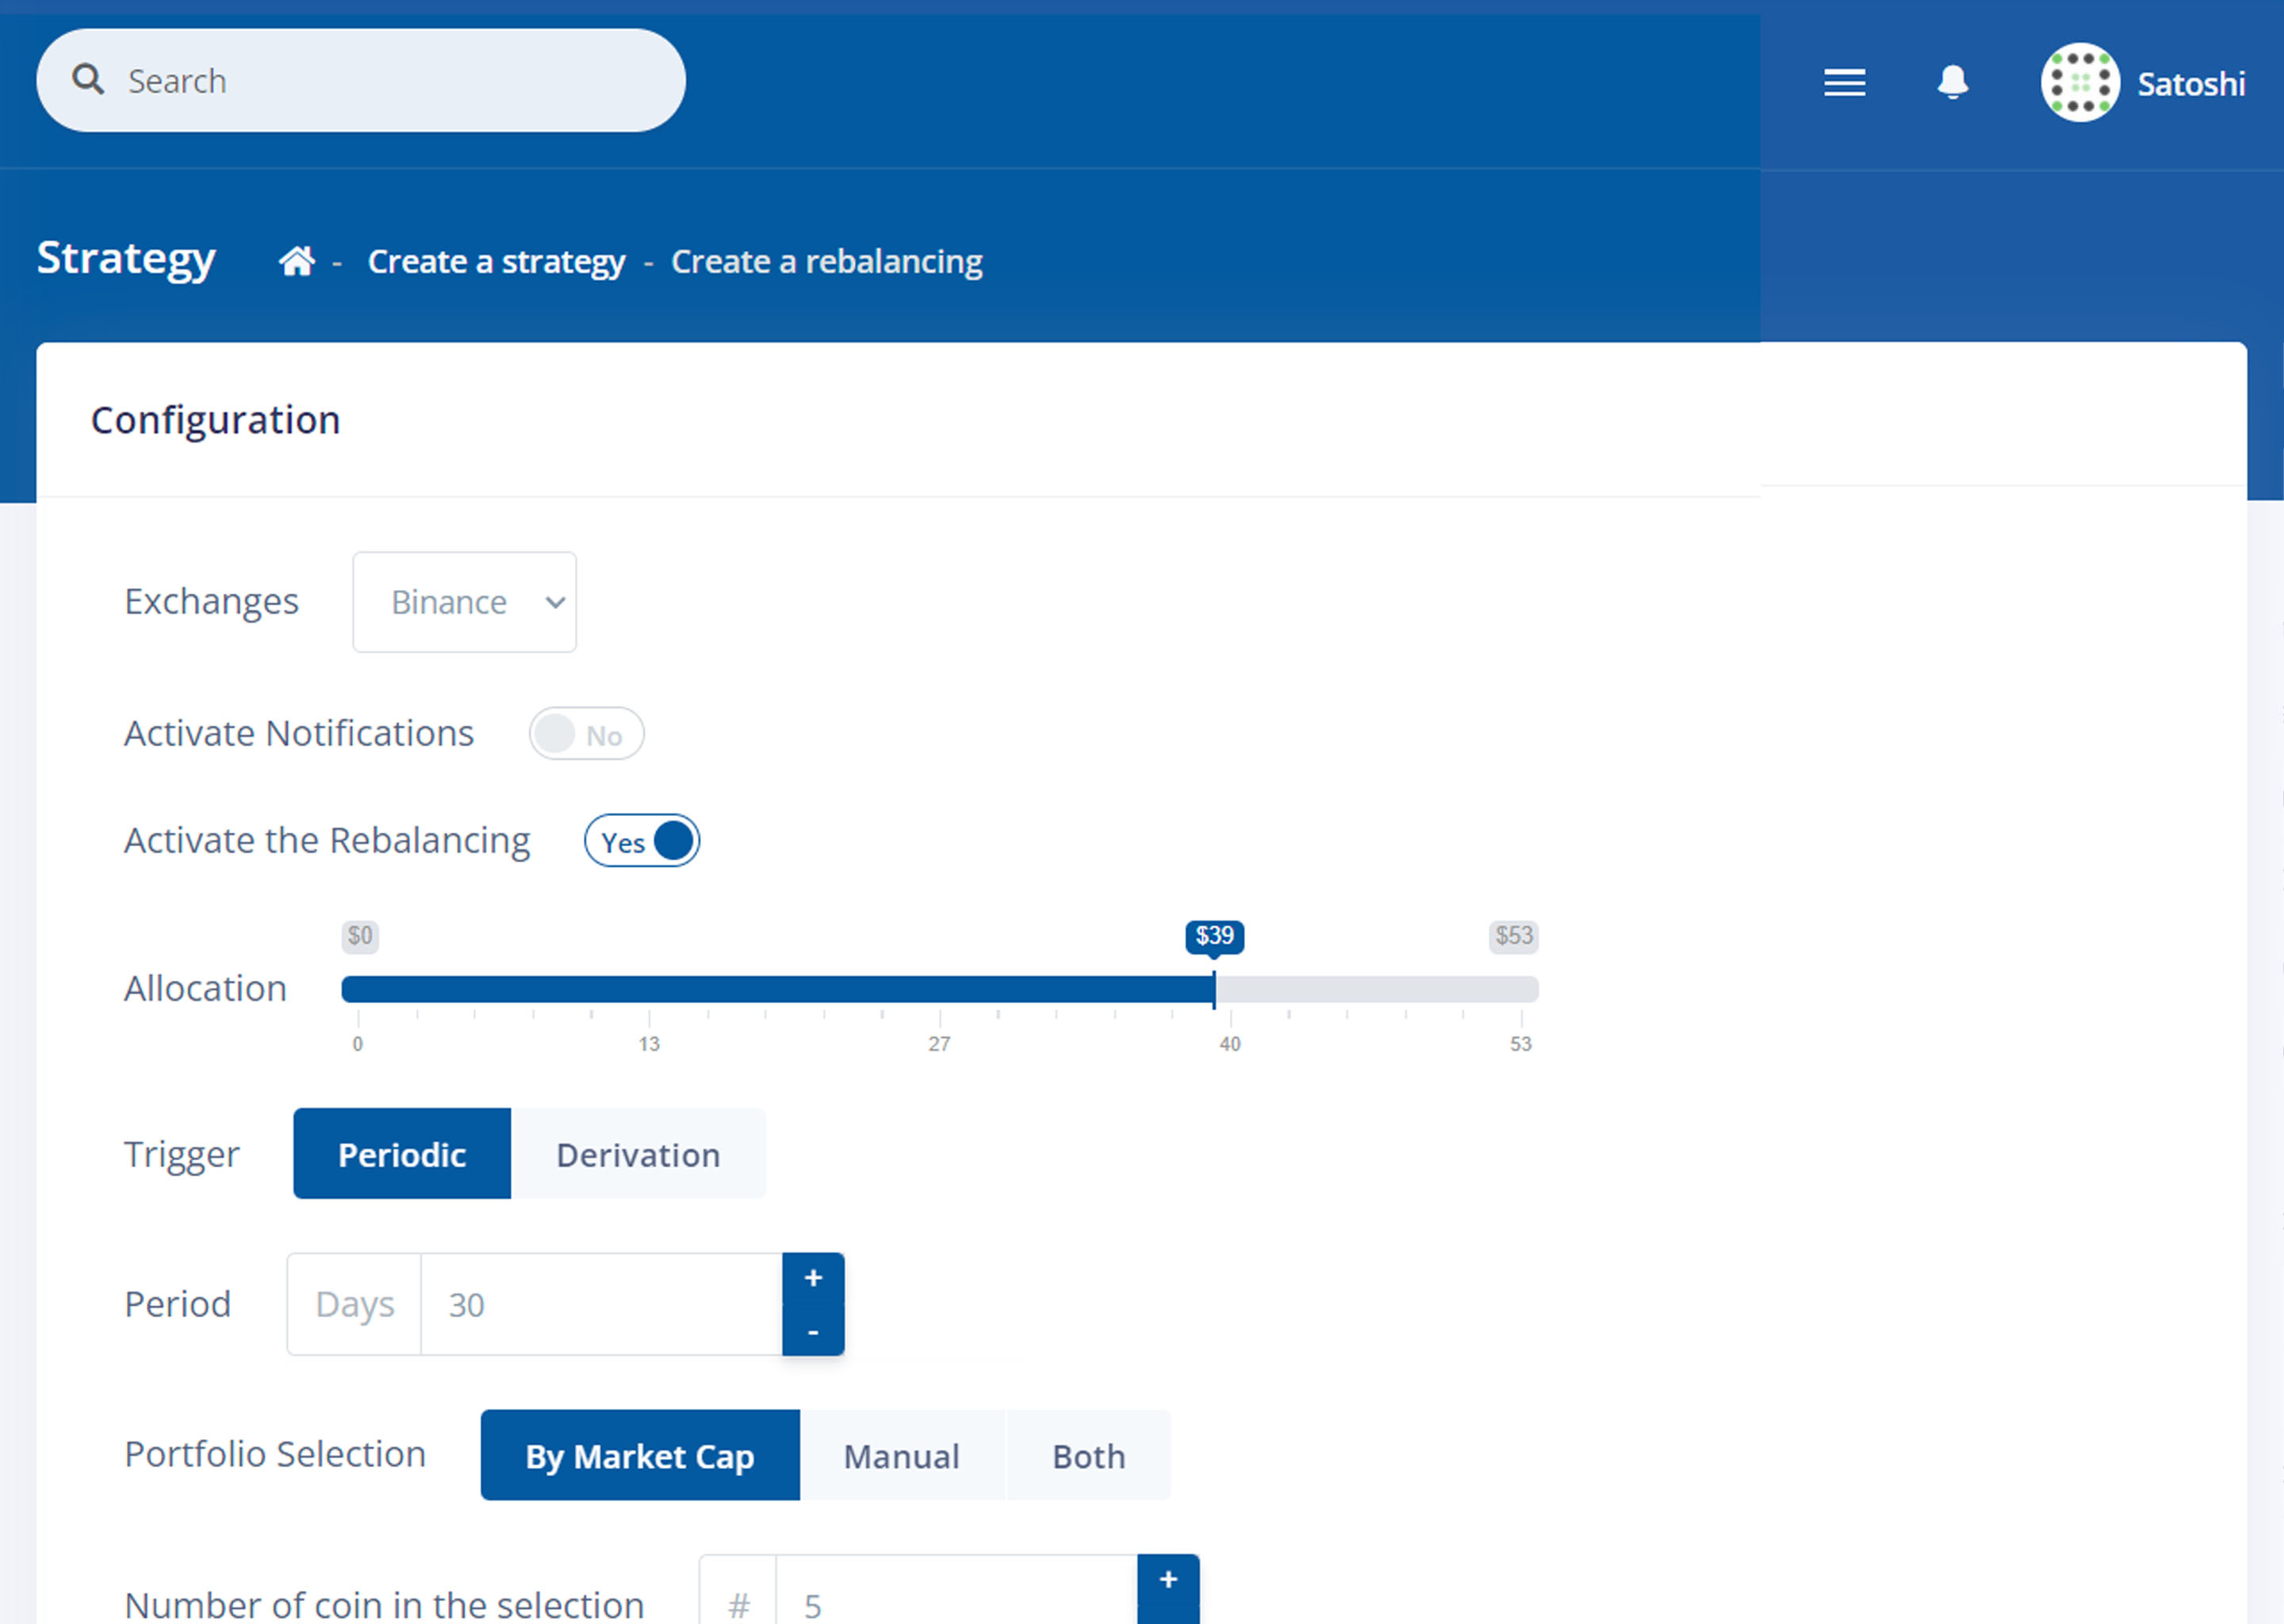Open the hamburger menu icon
The image size is (2284, 1624).
[1844, 83]
